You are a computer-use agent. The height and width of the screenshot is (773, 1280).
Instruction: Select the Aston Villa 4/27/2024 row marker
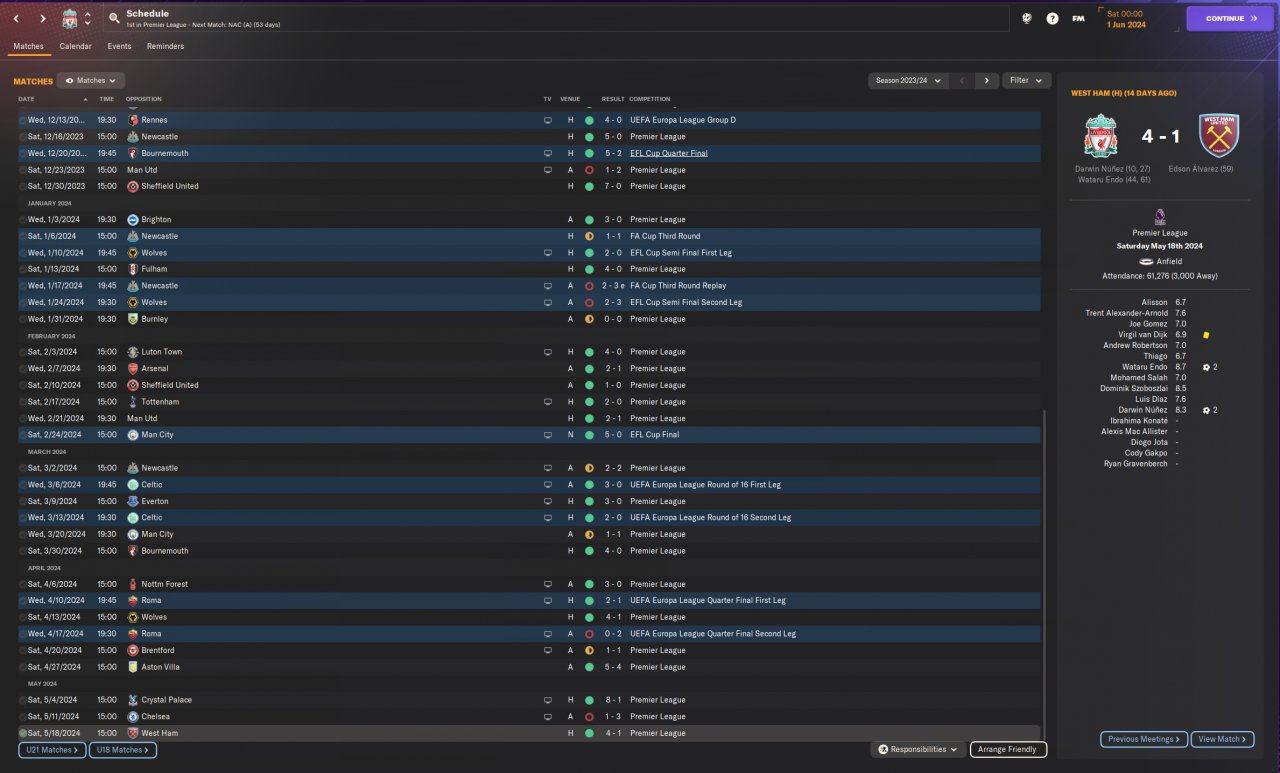click(23, 667)
